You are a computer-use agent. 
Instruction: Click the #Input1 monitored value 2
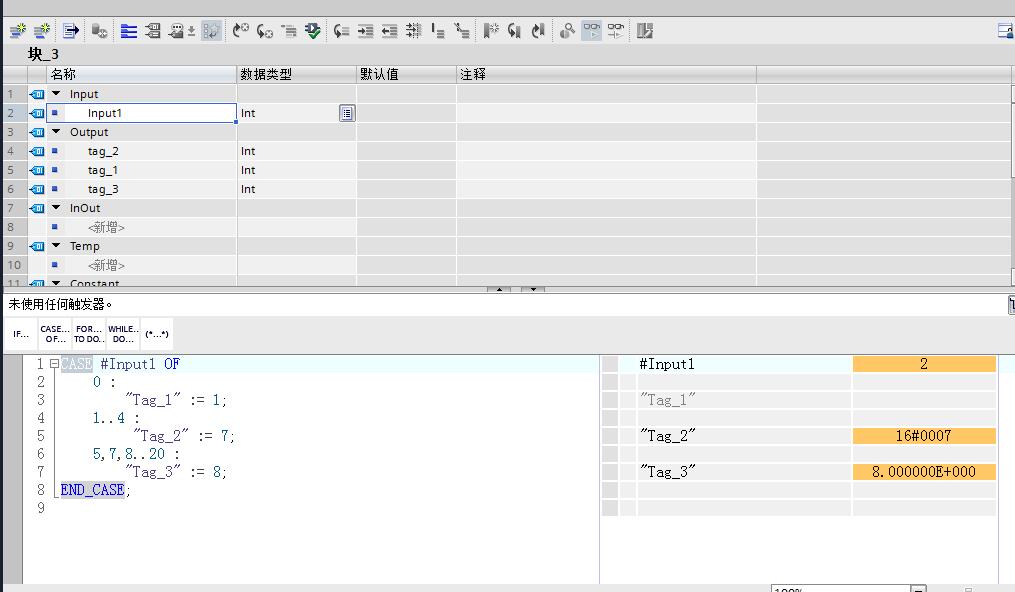(924, 364)
